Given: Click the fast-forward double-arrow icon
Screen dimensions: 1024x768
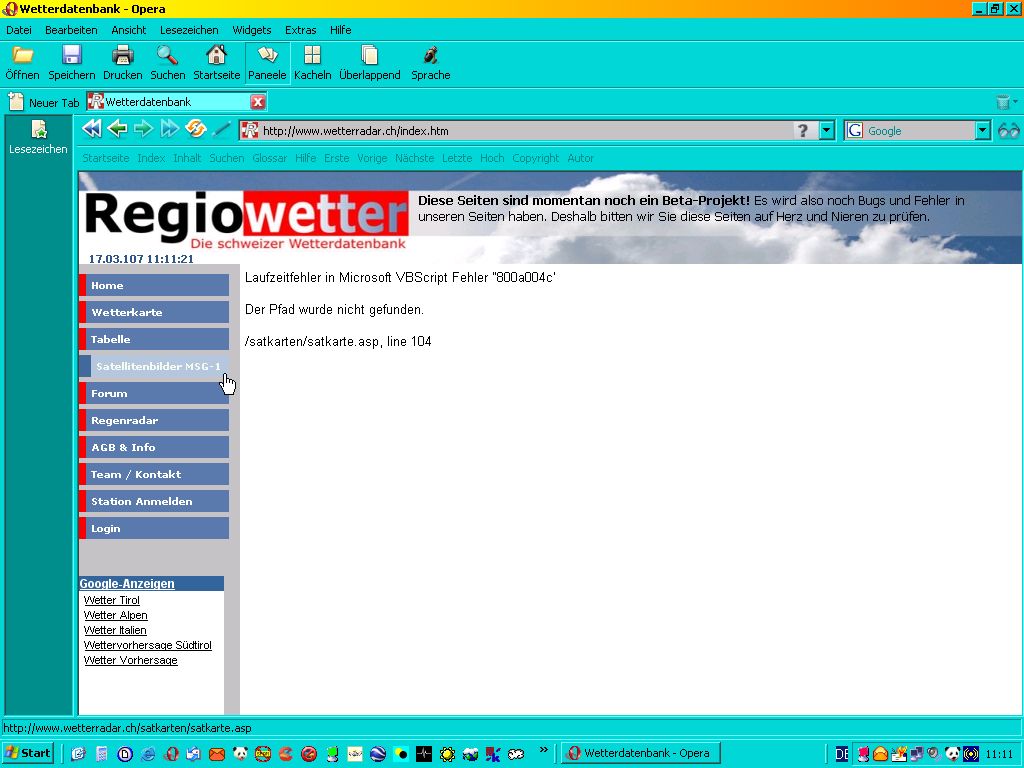Looking at the screenshot, I should click(170, 129).
